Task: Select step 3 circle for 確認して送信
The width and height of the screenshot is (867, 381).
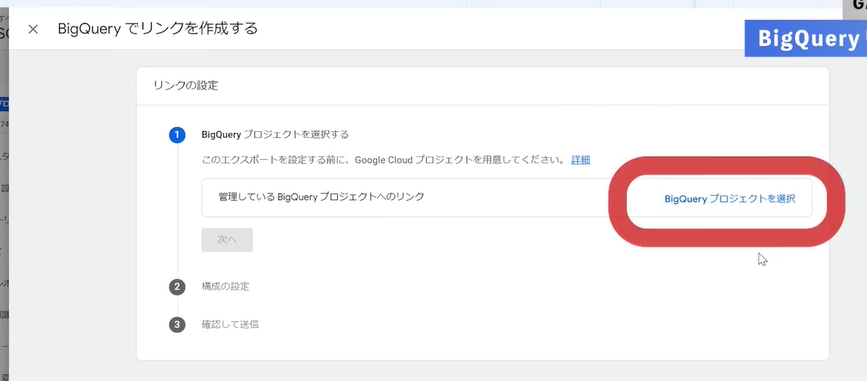Action: 177,325
